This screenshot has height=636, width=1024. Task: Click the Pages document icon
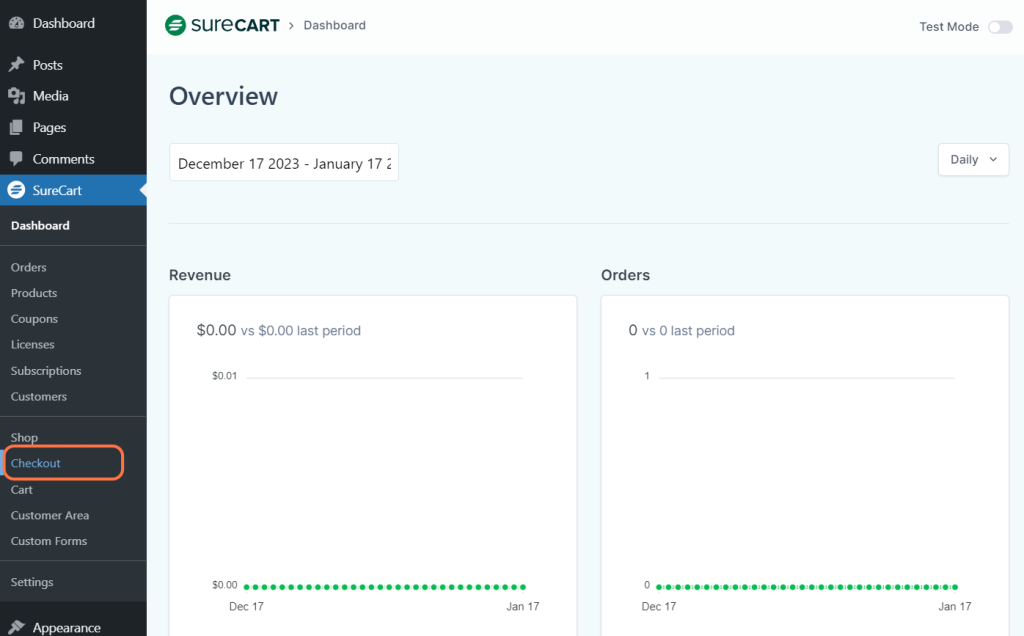tap(16, 128)
